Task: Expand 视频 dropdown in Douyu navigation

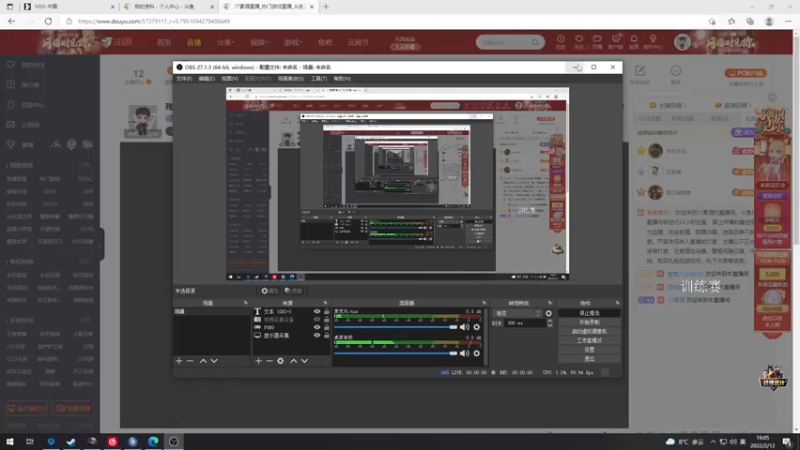Action: (259, 42)
